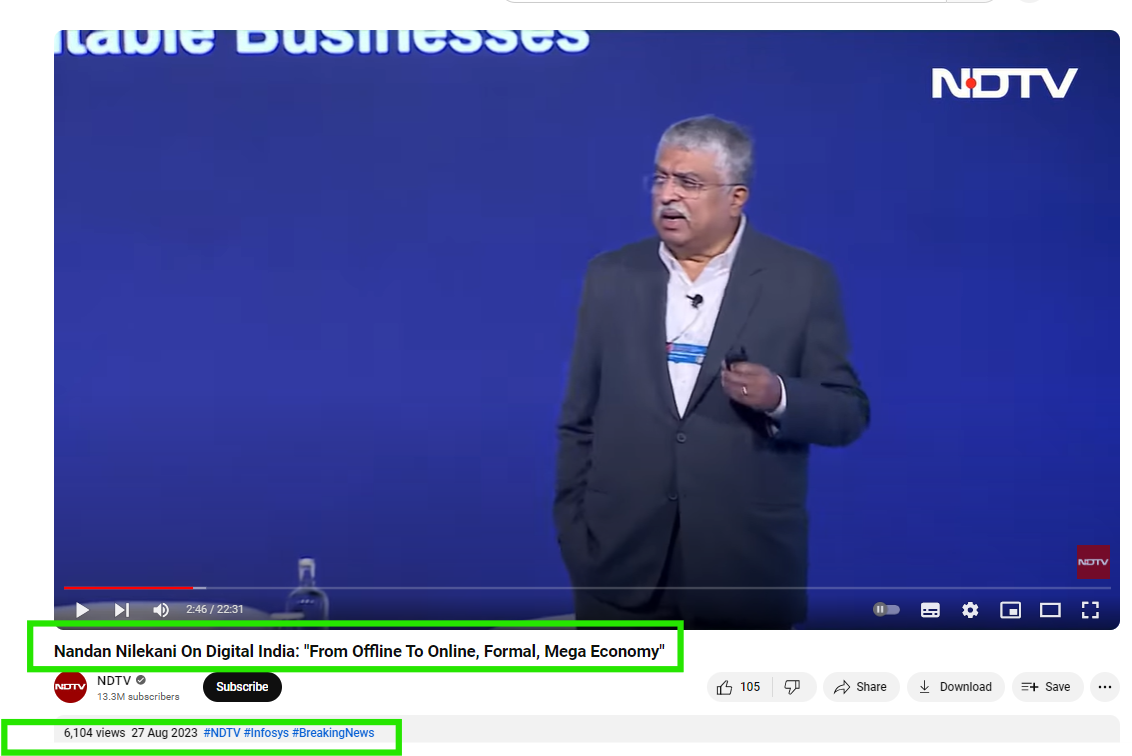Toggle theater mode view
This screenshot has width=1132, height=756.
pos(1050,610)
